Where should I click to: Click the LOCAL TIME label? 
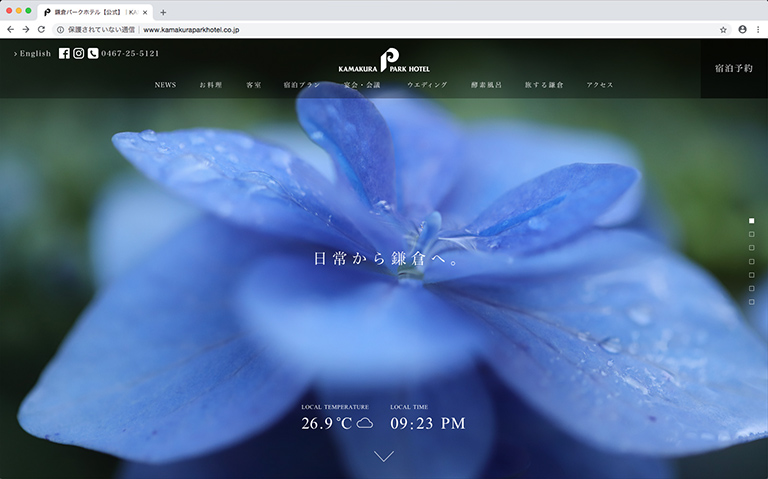tap(409, 407)
